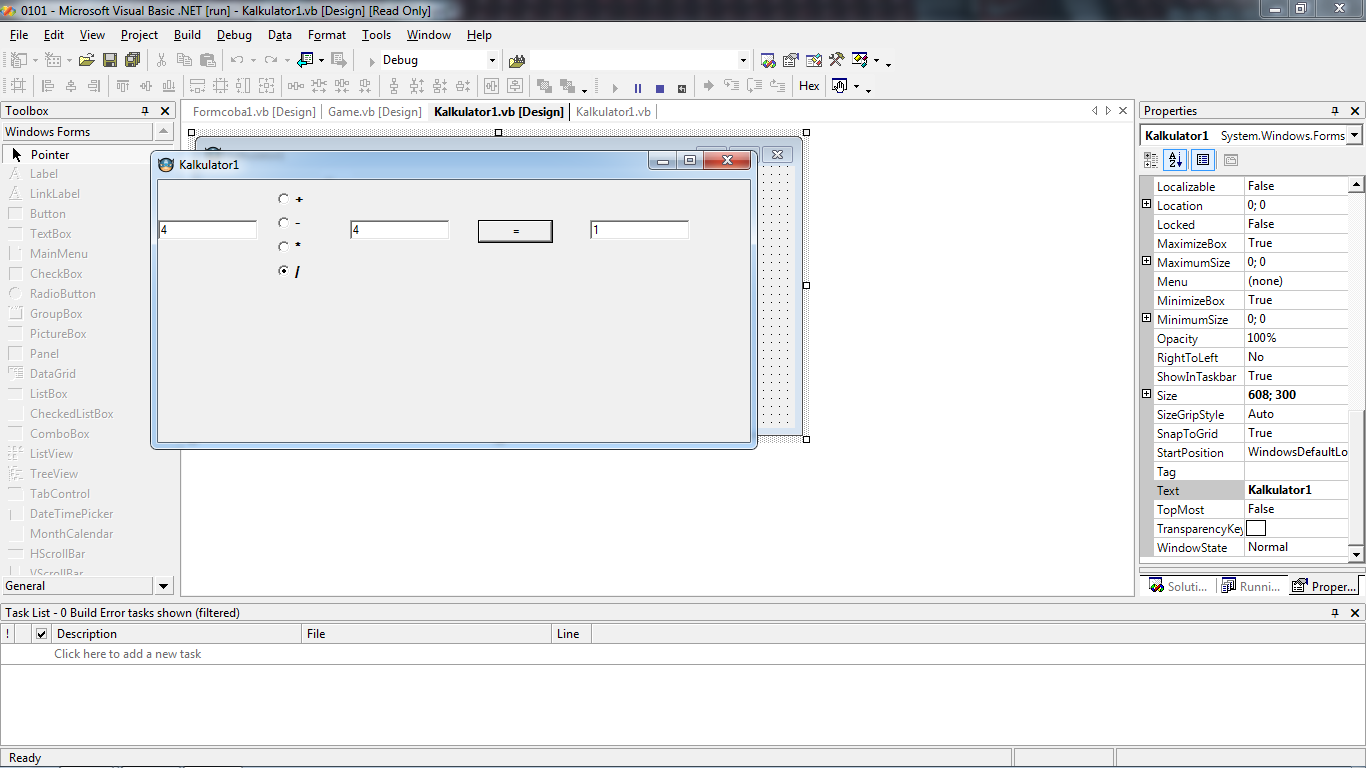Click the Categorized view icon in Properties
Viewport: 1366px width, 768px height.
tap(1151, 160)
